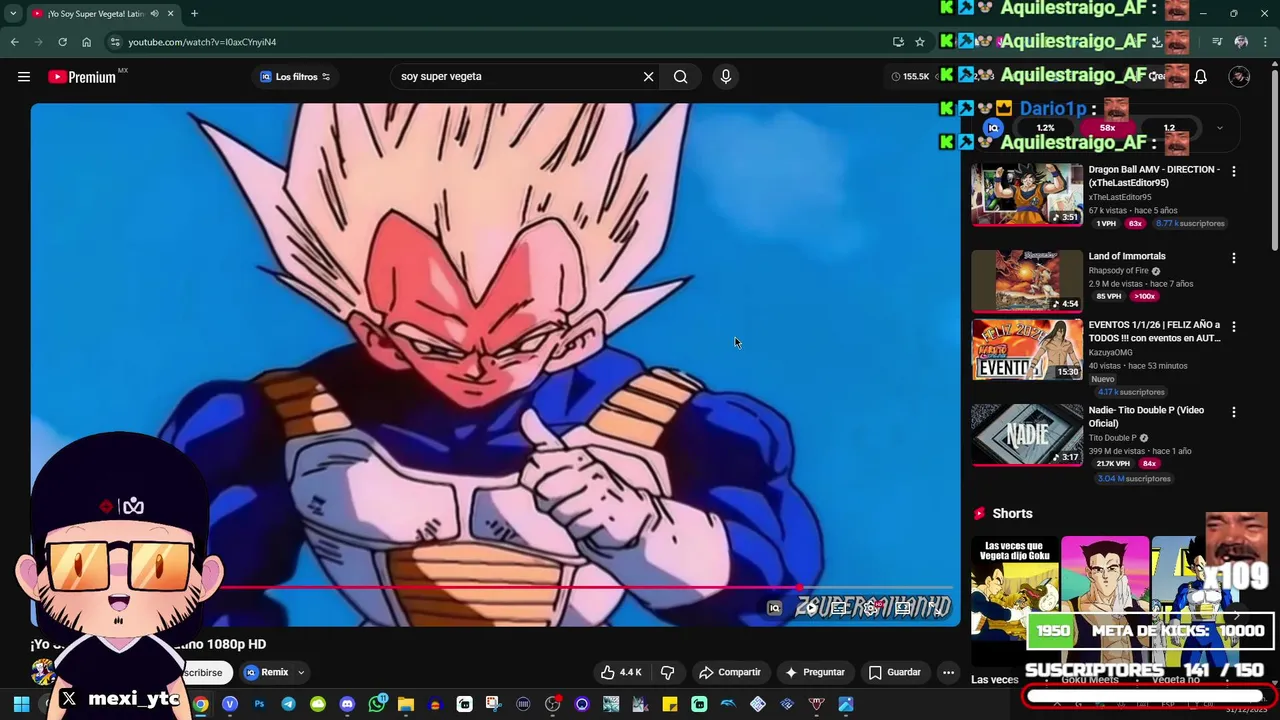Click the vidIQ icon in player controls
The width and height of the screenshot is (1280, 720).
774,608
